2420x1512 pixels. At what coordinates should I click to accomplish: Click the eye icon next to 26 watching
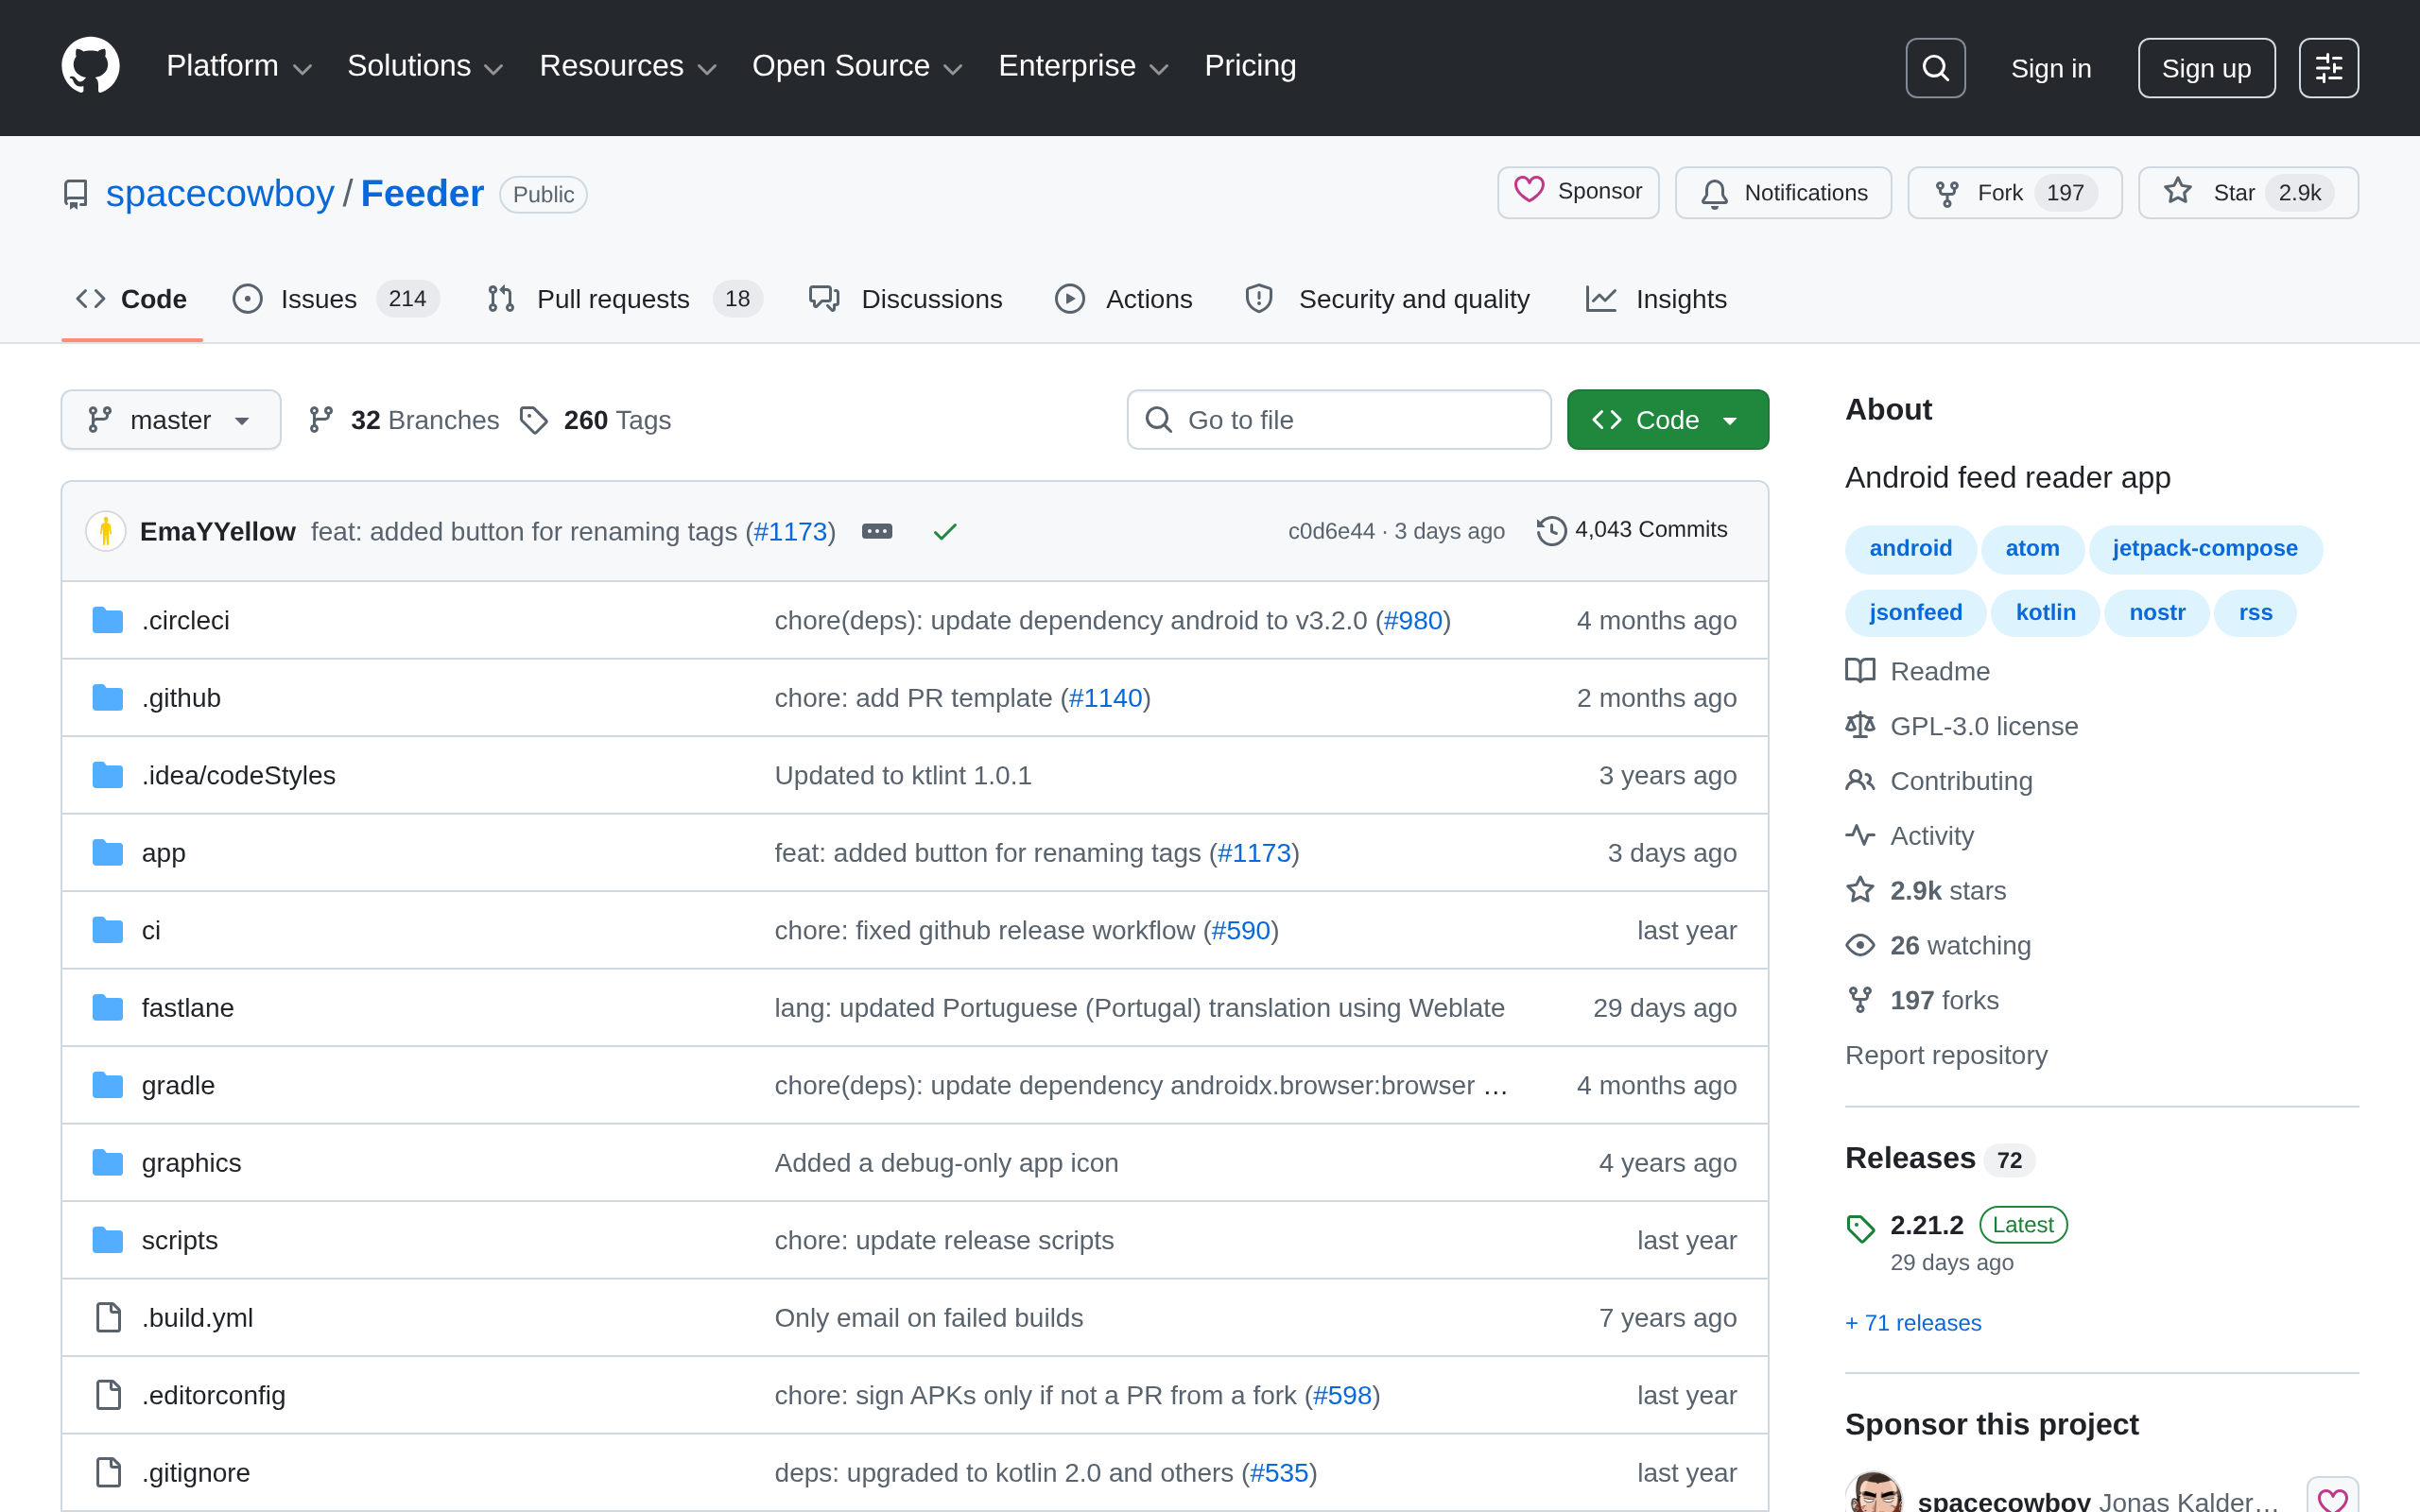click(x=1860, y=945)
